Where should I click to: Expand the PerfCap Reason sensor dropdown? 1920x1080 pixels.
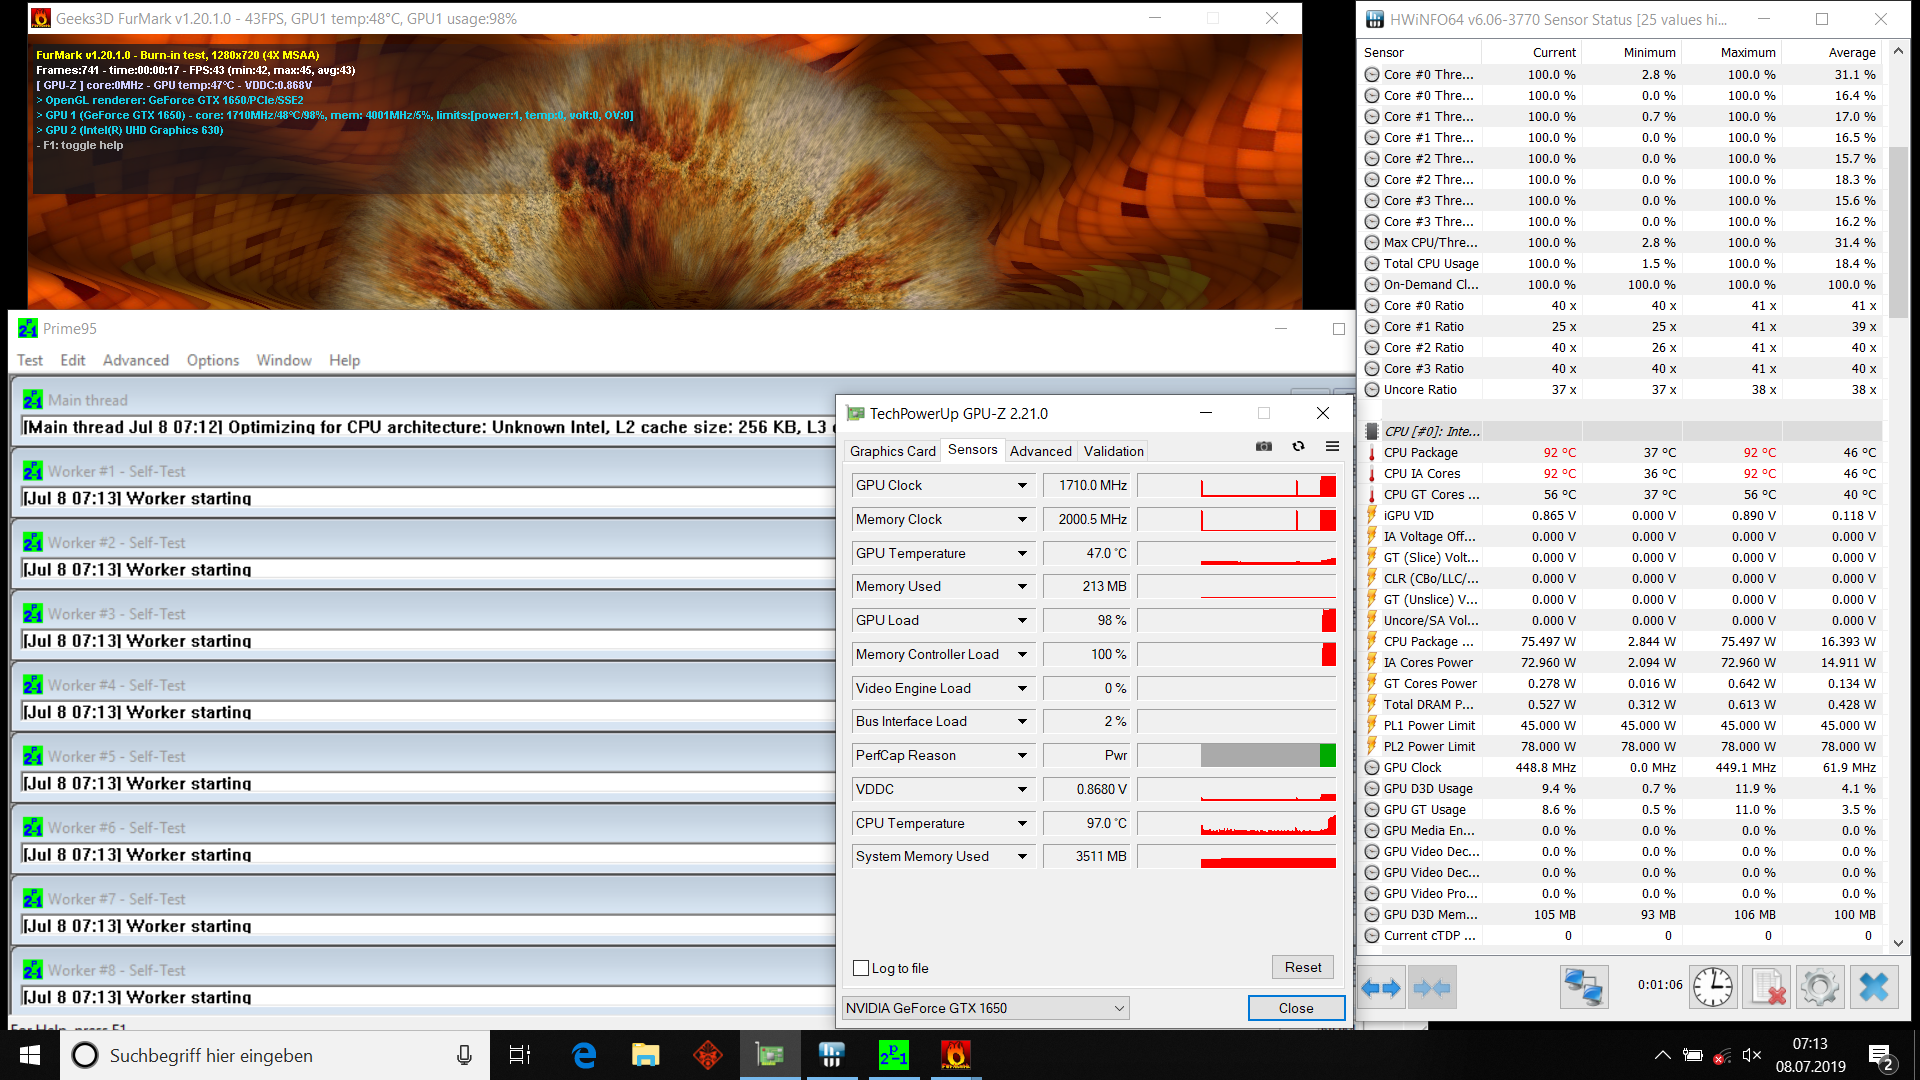click(1022, 756)
